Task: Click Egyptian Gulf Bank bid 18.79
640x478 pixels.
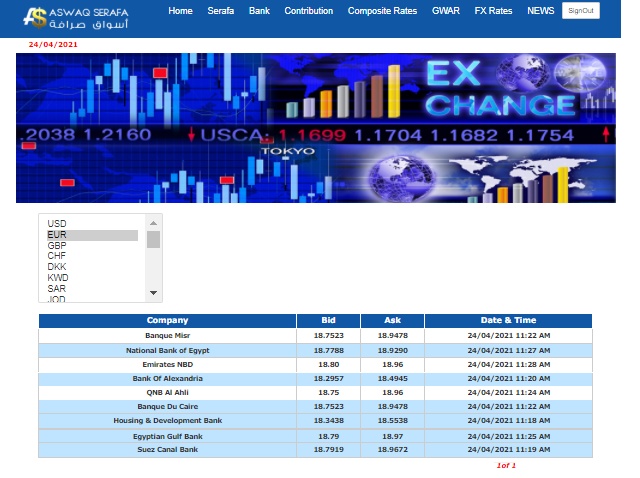Action: point(329,436)
